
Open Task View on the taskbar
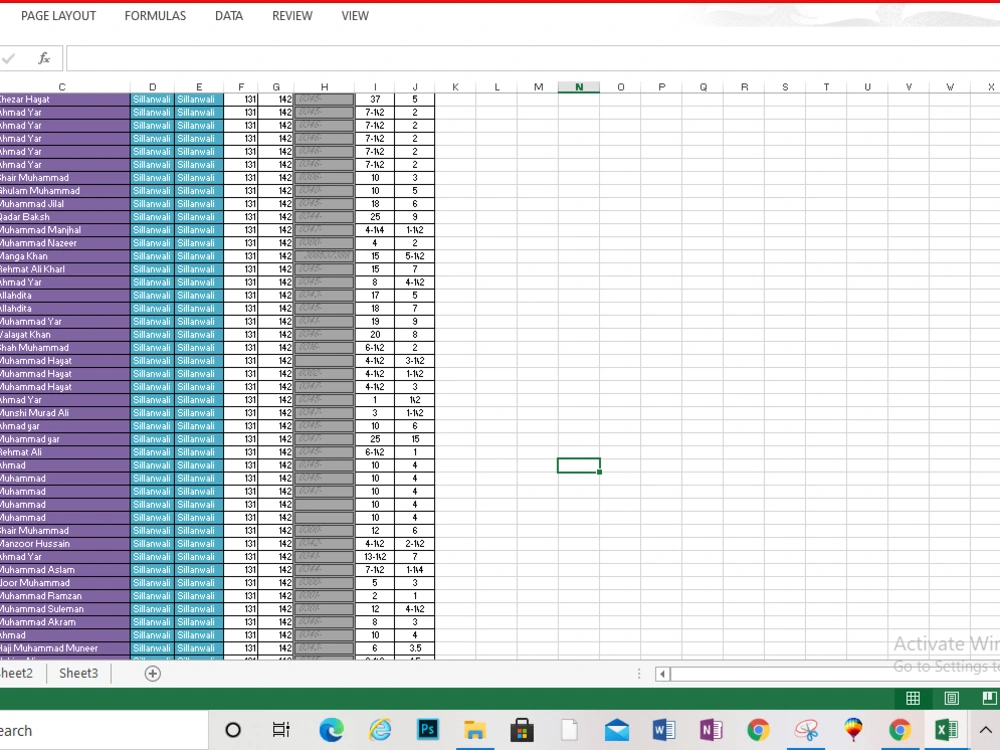click(281, 730)
